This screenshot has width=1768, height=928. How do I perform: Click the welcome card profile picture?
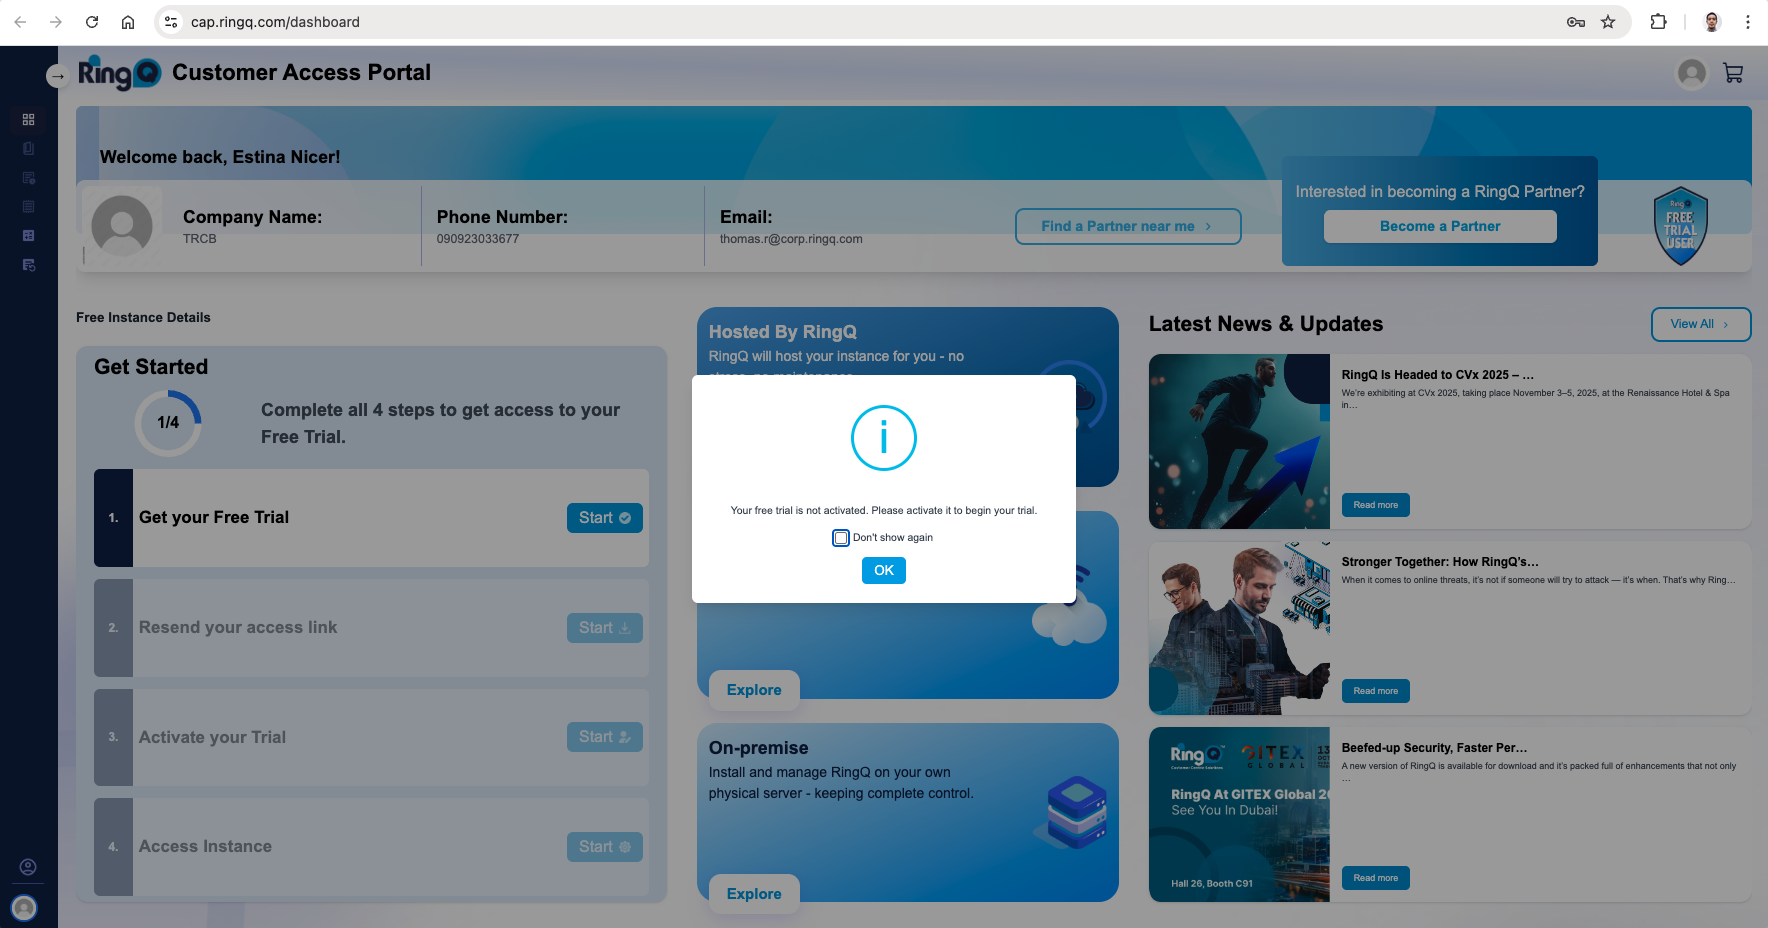point(122,226)
